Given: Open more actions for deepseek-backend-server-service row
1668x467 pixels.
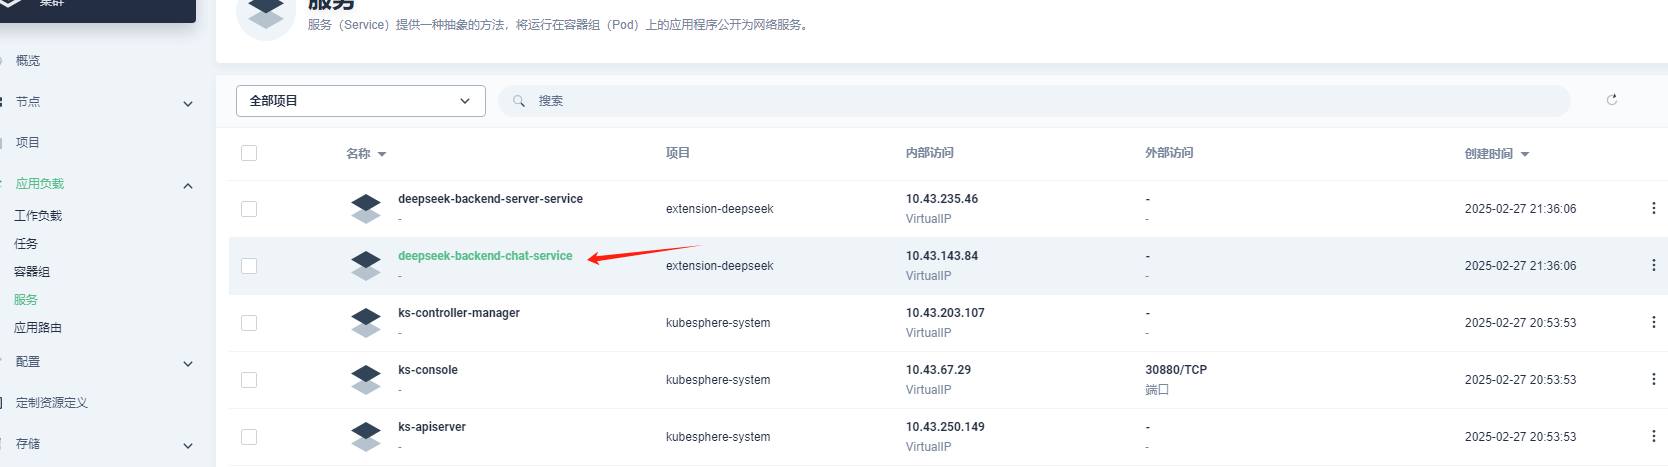Looking at the screenshot, I should [1653, 208].
